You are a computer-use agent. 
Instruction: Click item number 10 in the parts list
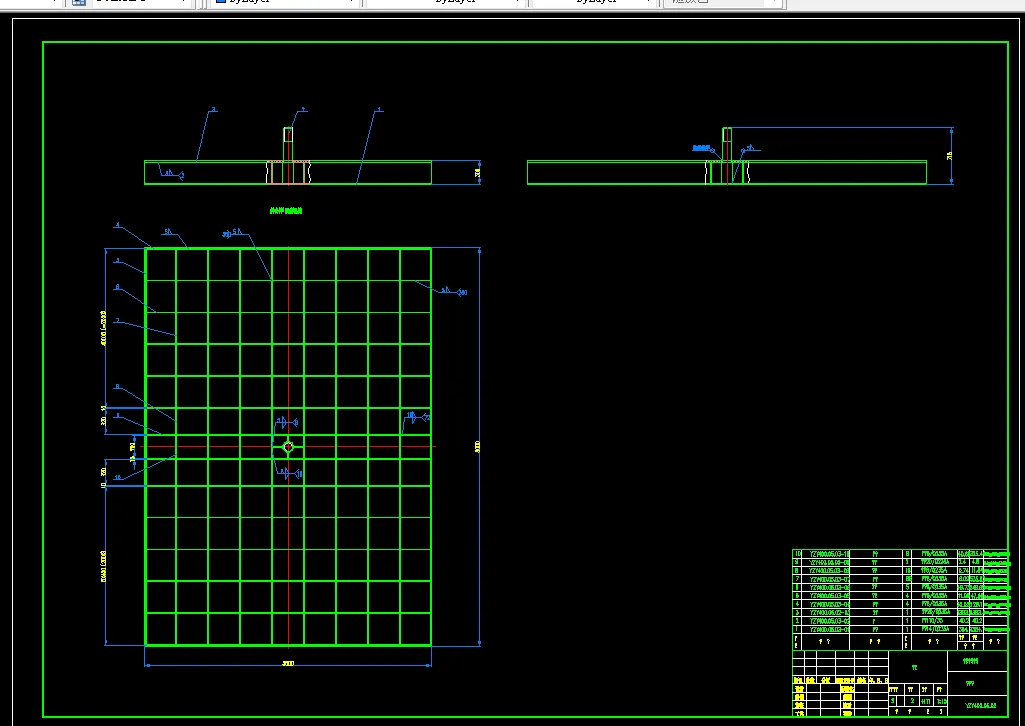click(x=797, y=553)
